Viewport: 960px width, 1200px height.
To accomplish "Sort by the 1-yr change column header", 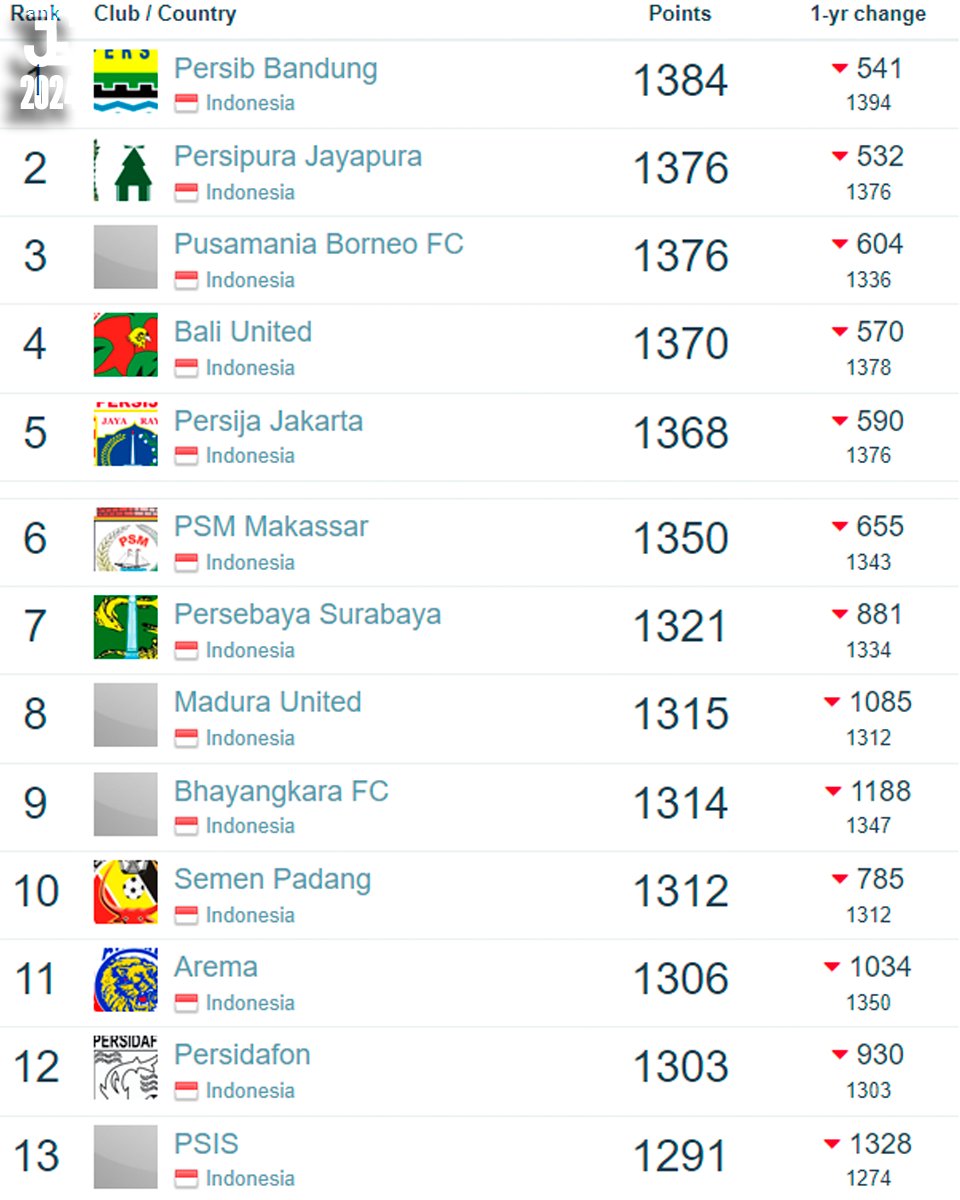I will point(868,14).
